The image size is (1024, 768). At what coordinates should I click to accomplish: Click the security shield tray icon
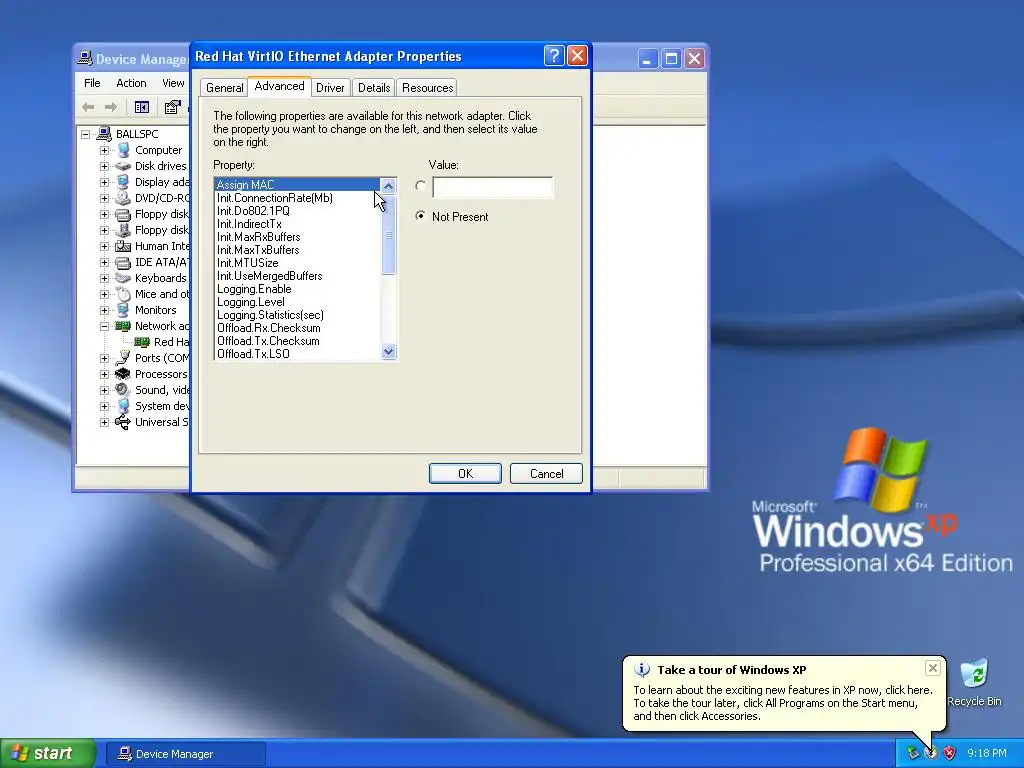coord(950,753)
